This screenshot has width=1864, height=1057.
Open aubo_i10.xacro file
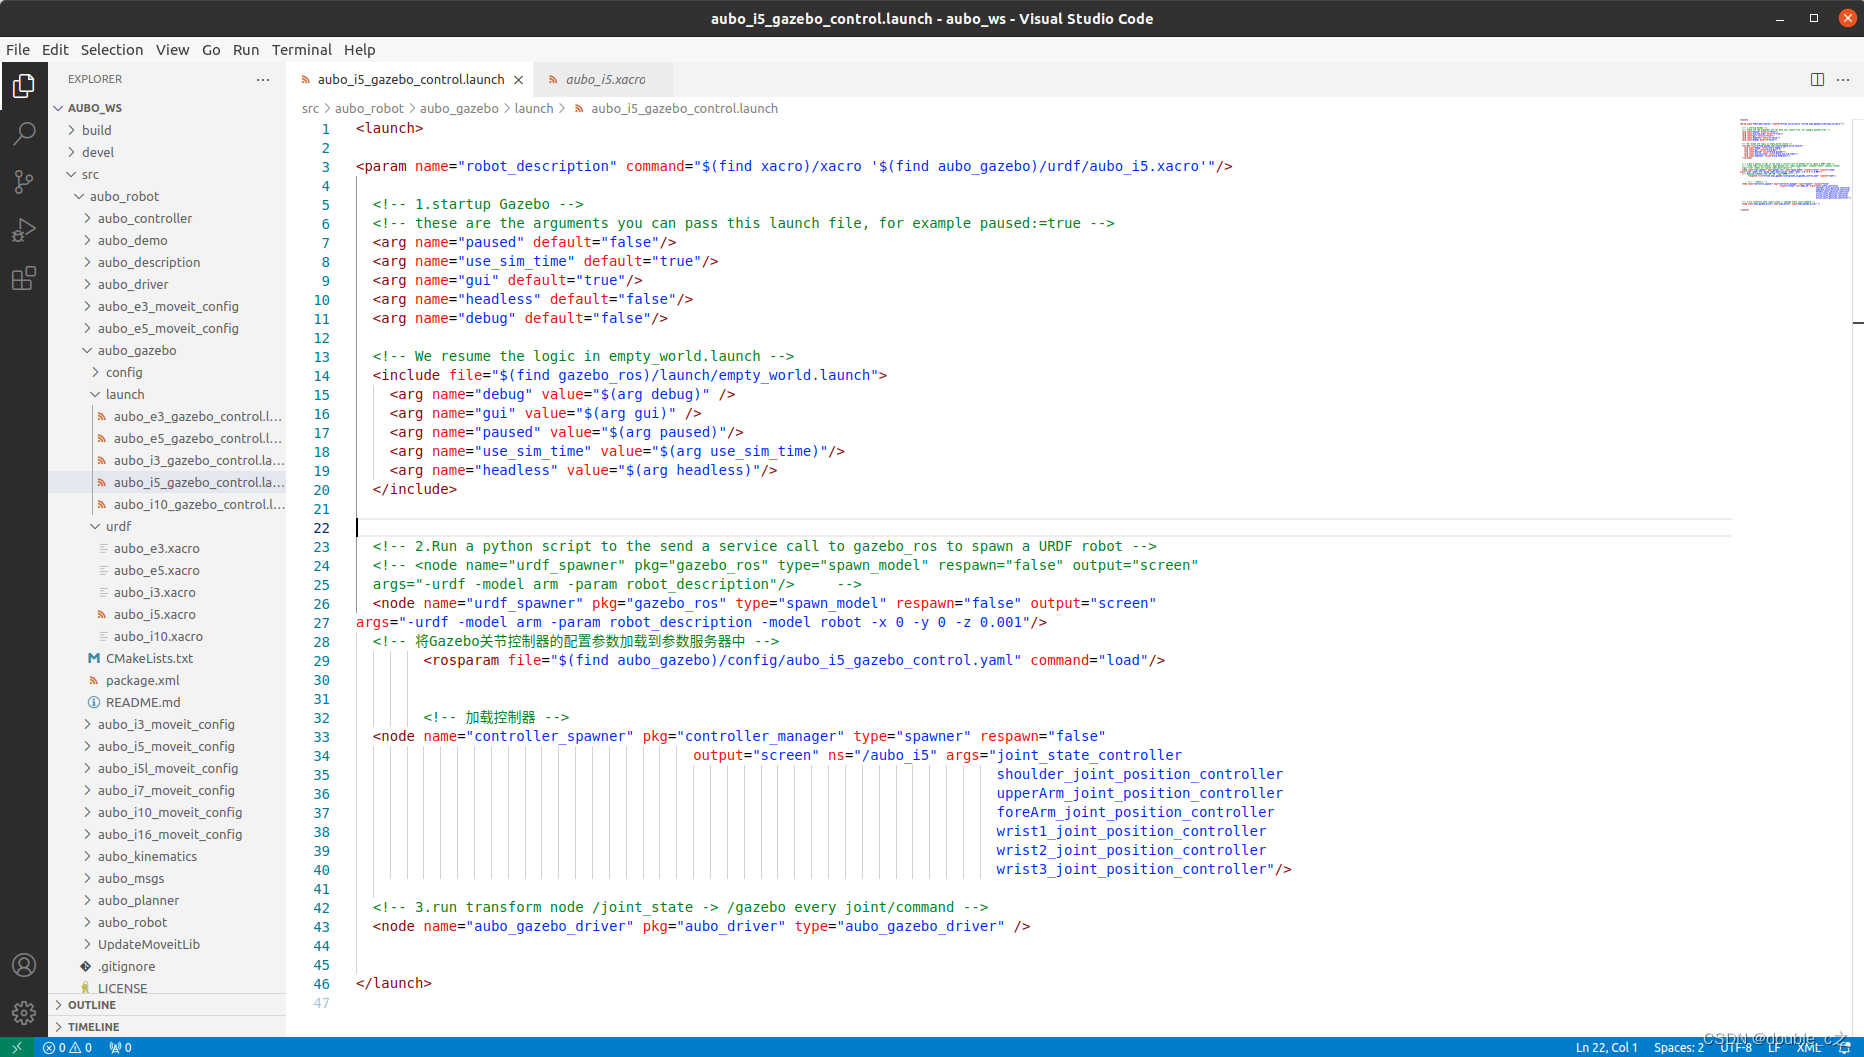(x=167, y=636)
